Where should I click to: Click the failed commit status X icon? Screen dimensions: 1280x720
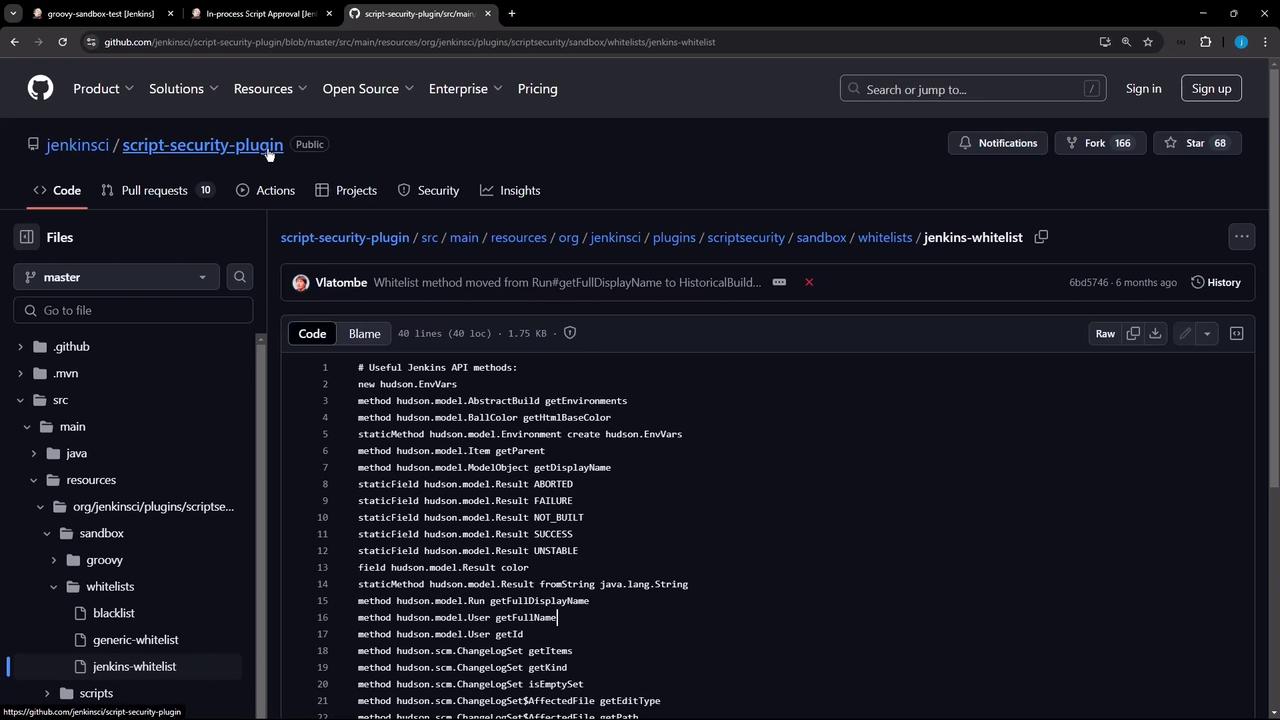(x=809, y=282)
